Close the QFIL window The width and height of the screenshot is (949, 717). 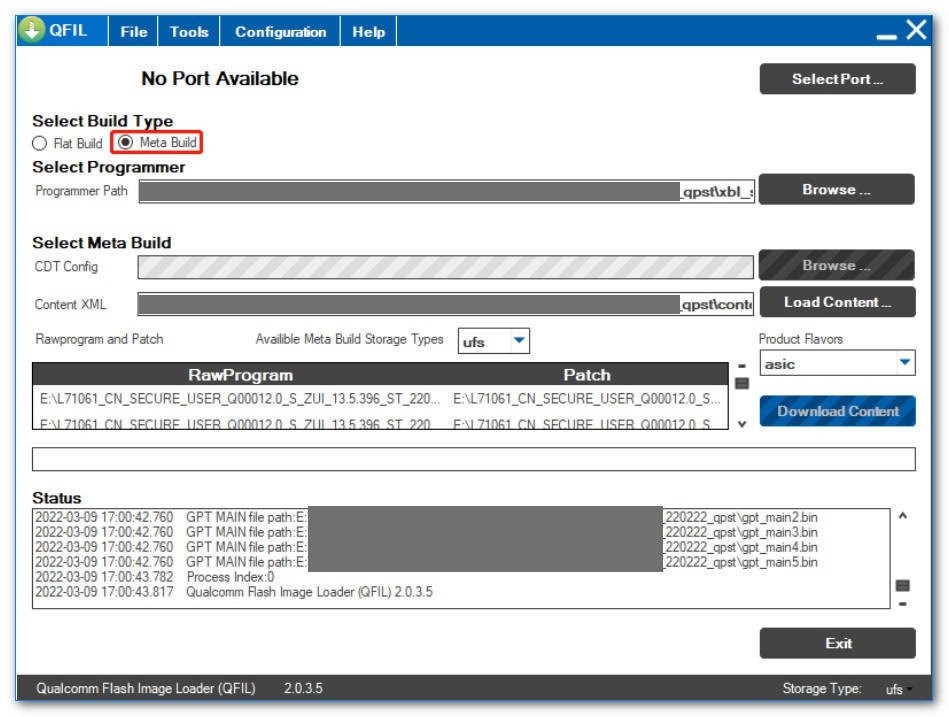click(916, 29)
